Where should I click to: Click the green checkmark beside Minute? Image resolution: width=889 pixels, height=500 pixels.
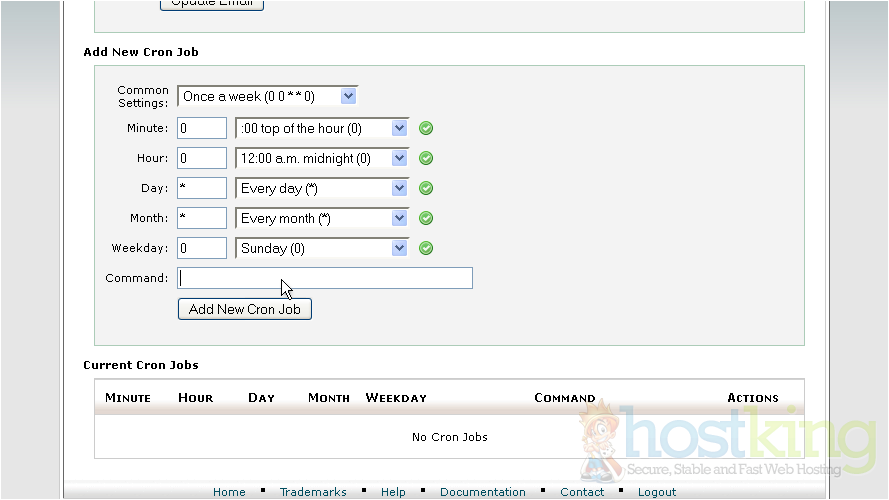426,128
